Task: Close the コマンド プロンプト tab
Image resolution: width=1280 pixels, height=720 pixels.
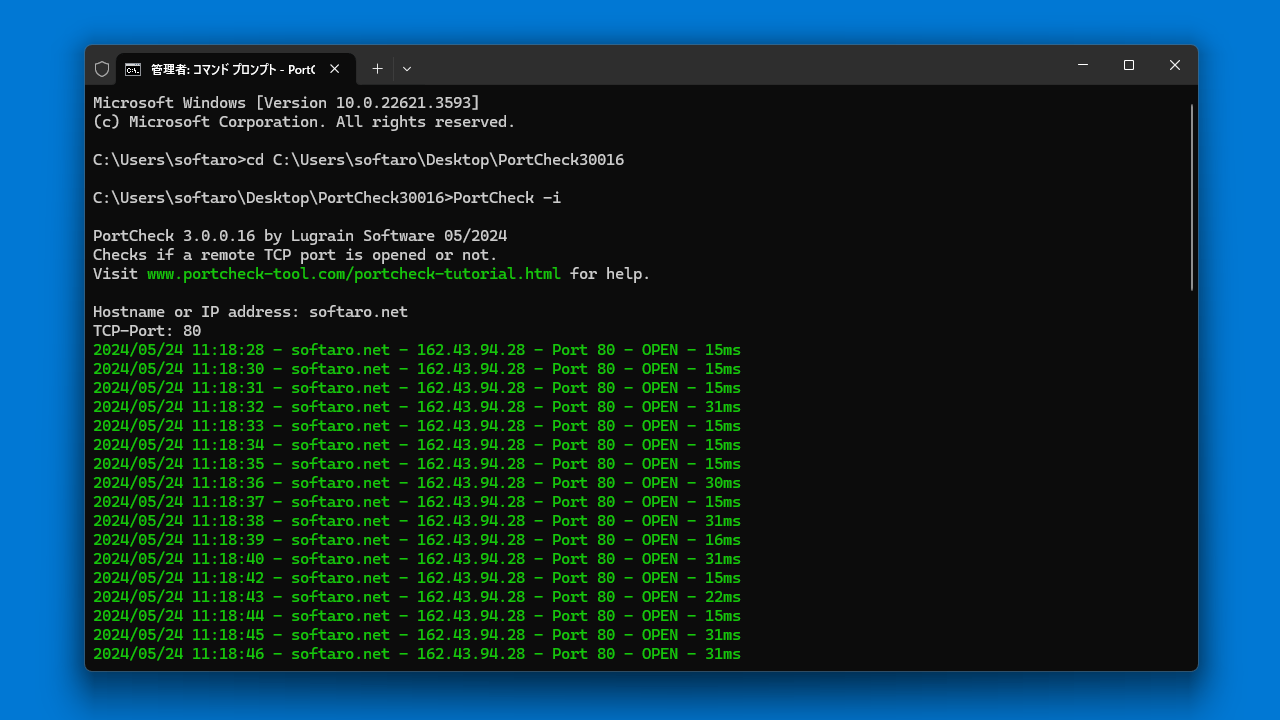Action: tap(335, 69)
